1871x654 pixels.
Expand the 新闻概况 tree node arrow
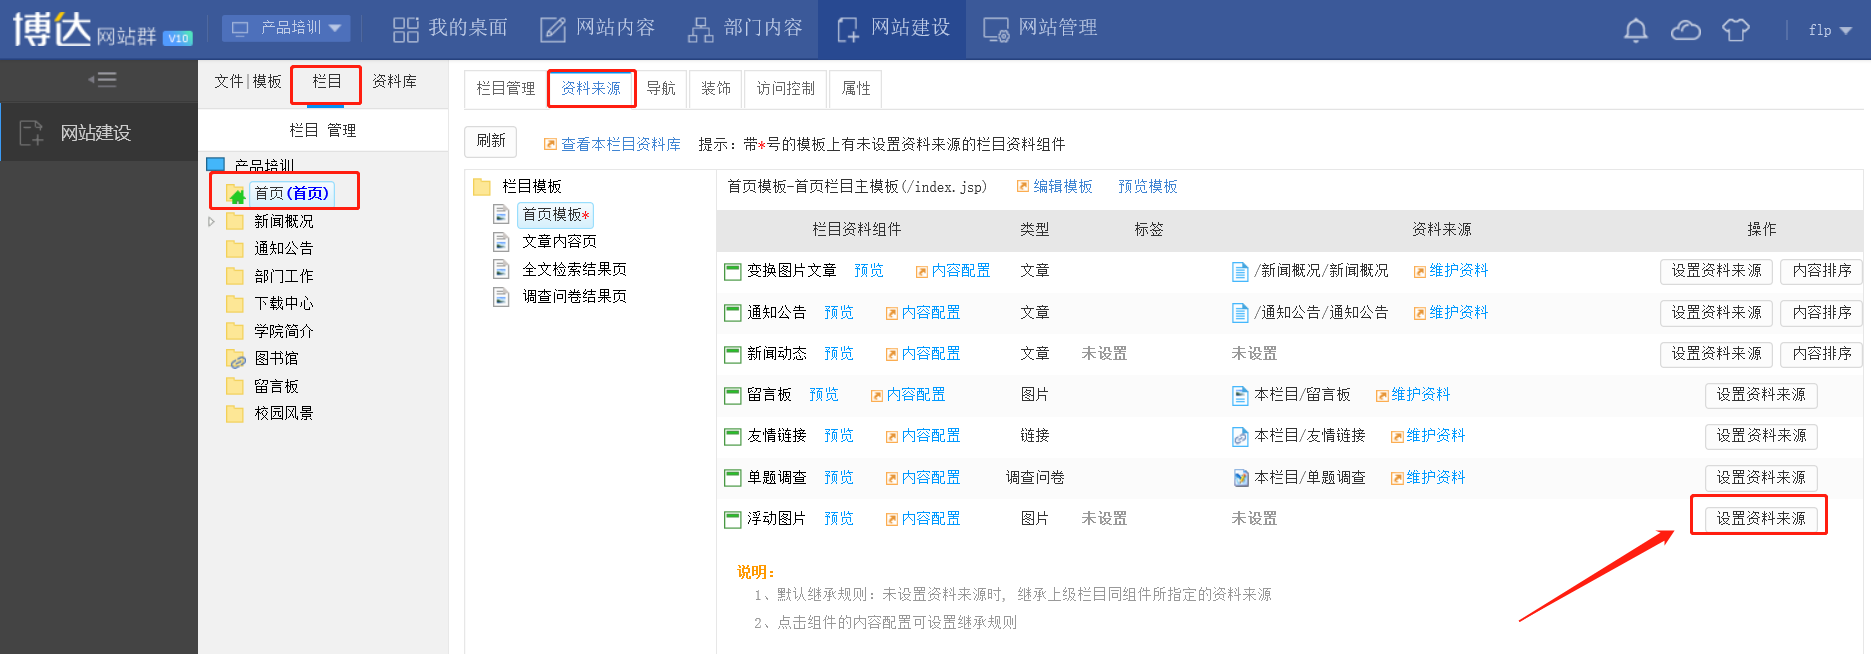coord(211,222)
